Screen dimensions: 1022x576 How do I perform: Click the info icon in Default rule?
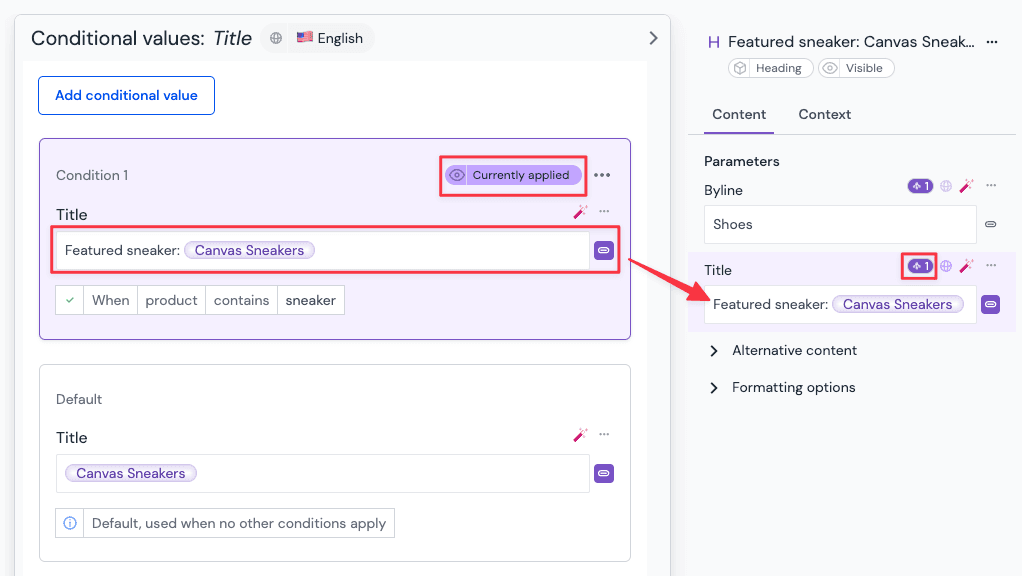(x=70, y=523)
